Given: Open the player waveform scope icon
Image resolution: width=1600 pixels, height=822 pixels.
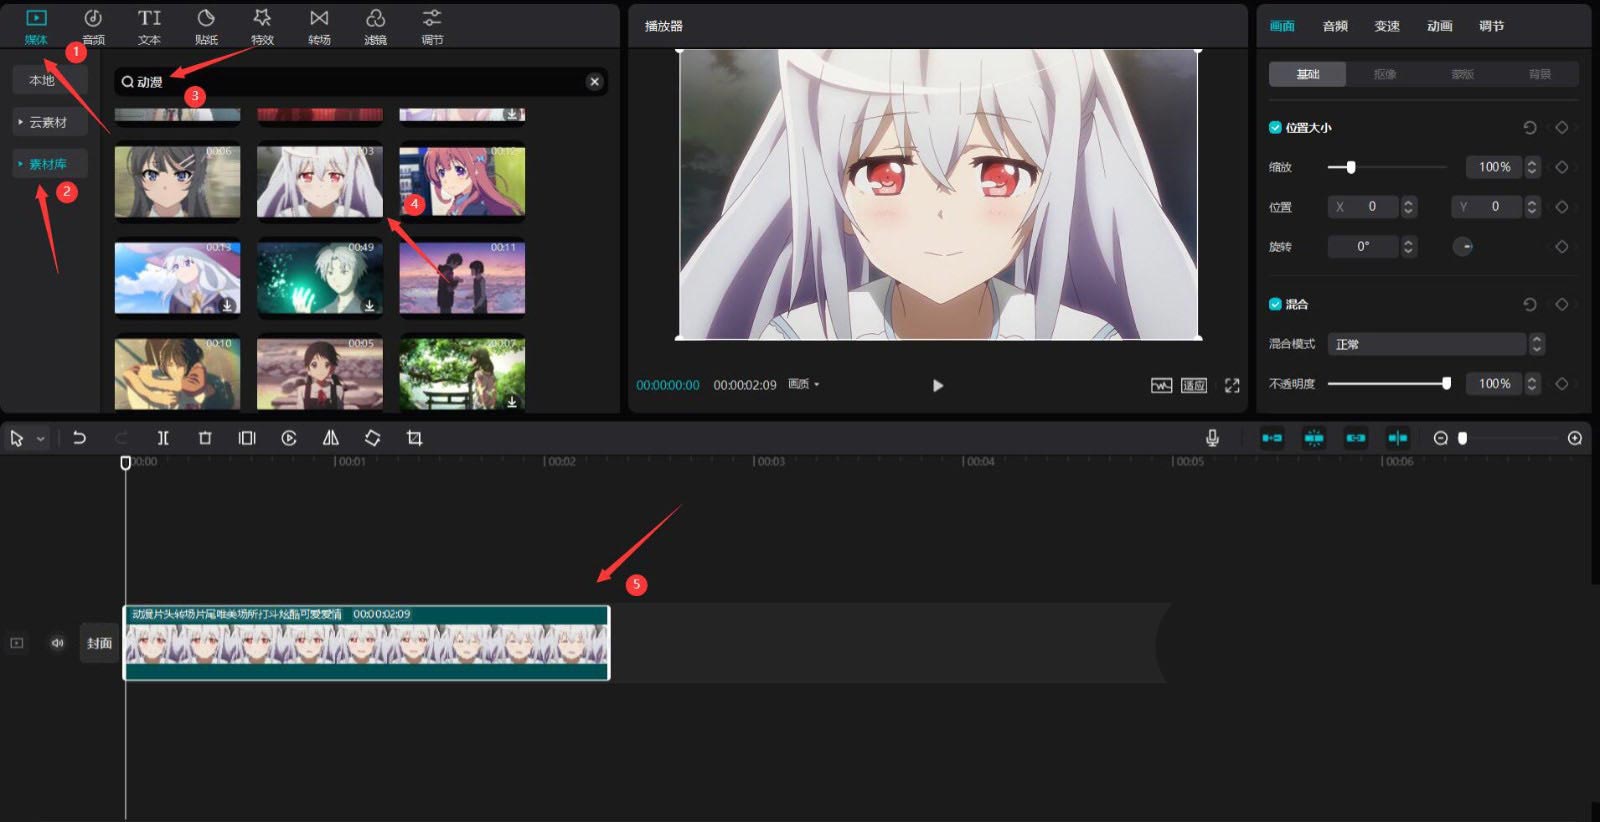Looking at the screenshot, I should (x=1161, y=385).
